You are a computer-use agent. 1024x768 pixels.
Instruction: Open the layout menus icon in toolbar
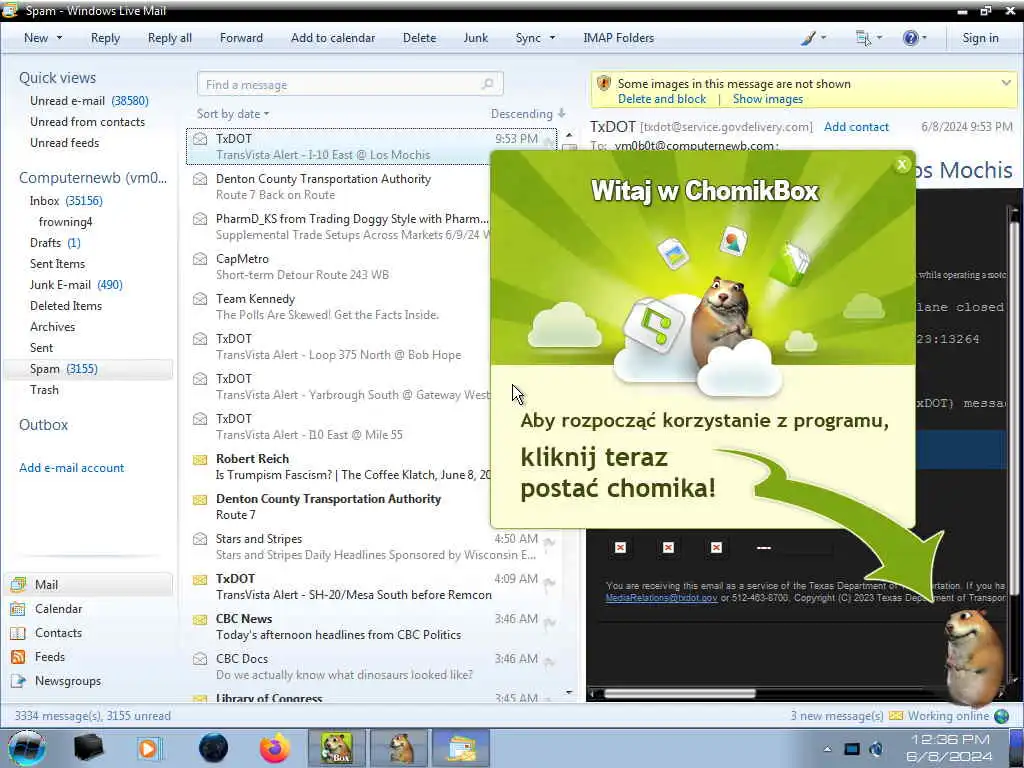click(x=863, y=38)
